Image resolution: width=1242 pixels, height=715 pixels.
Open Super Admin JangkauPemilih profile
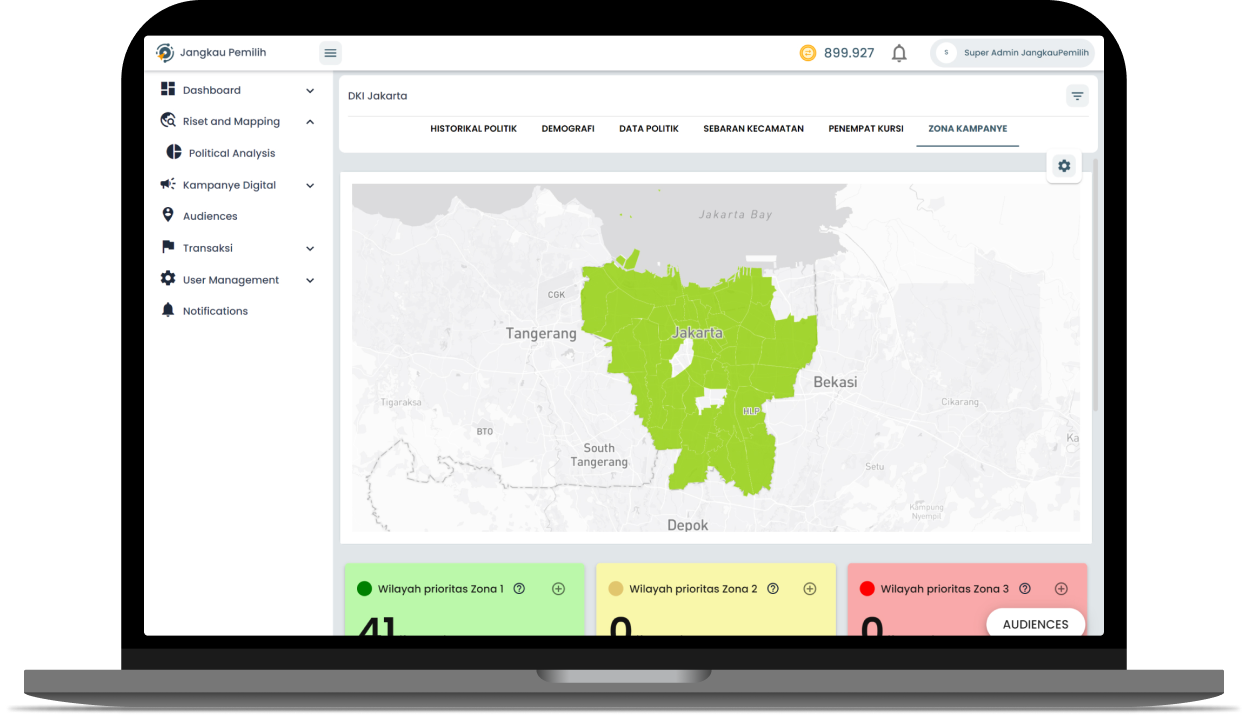(x=1012, y=53)
